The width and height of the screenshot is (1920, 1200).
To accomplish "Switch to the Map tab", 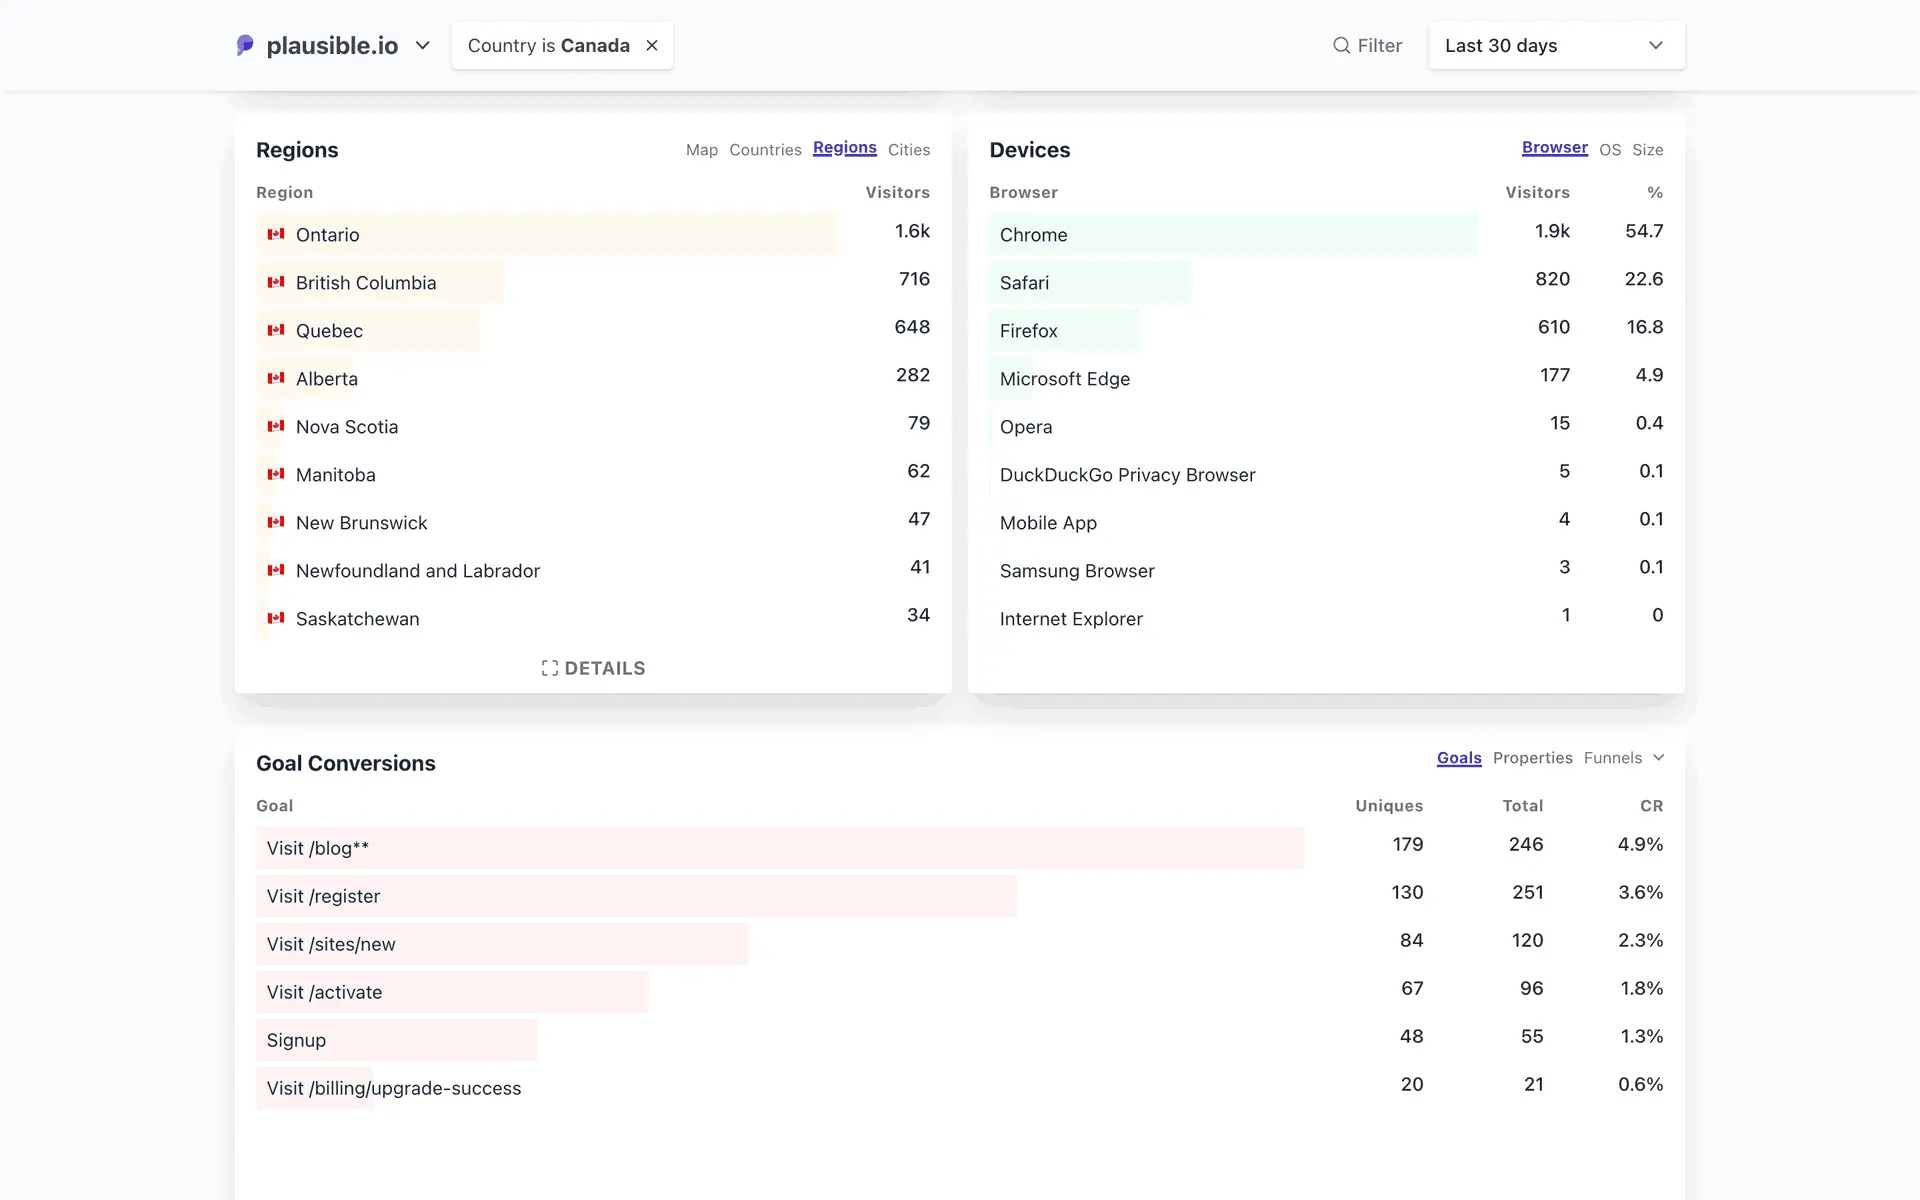I will (701, 150).
